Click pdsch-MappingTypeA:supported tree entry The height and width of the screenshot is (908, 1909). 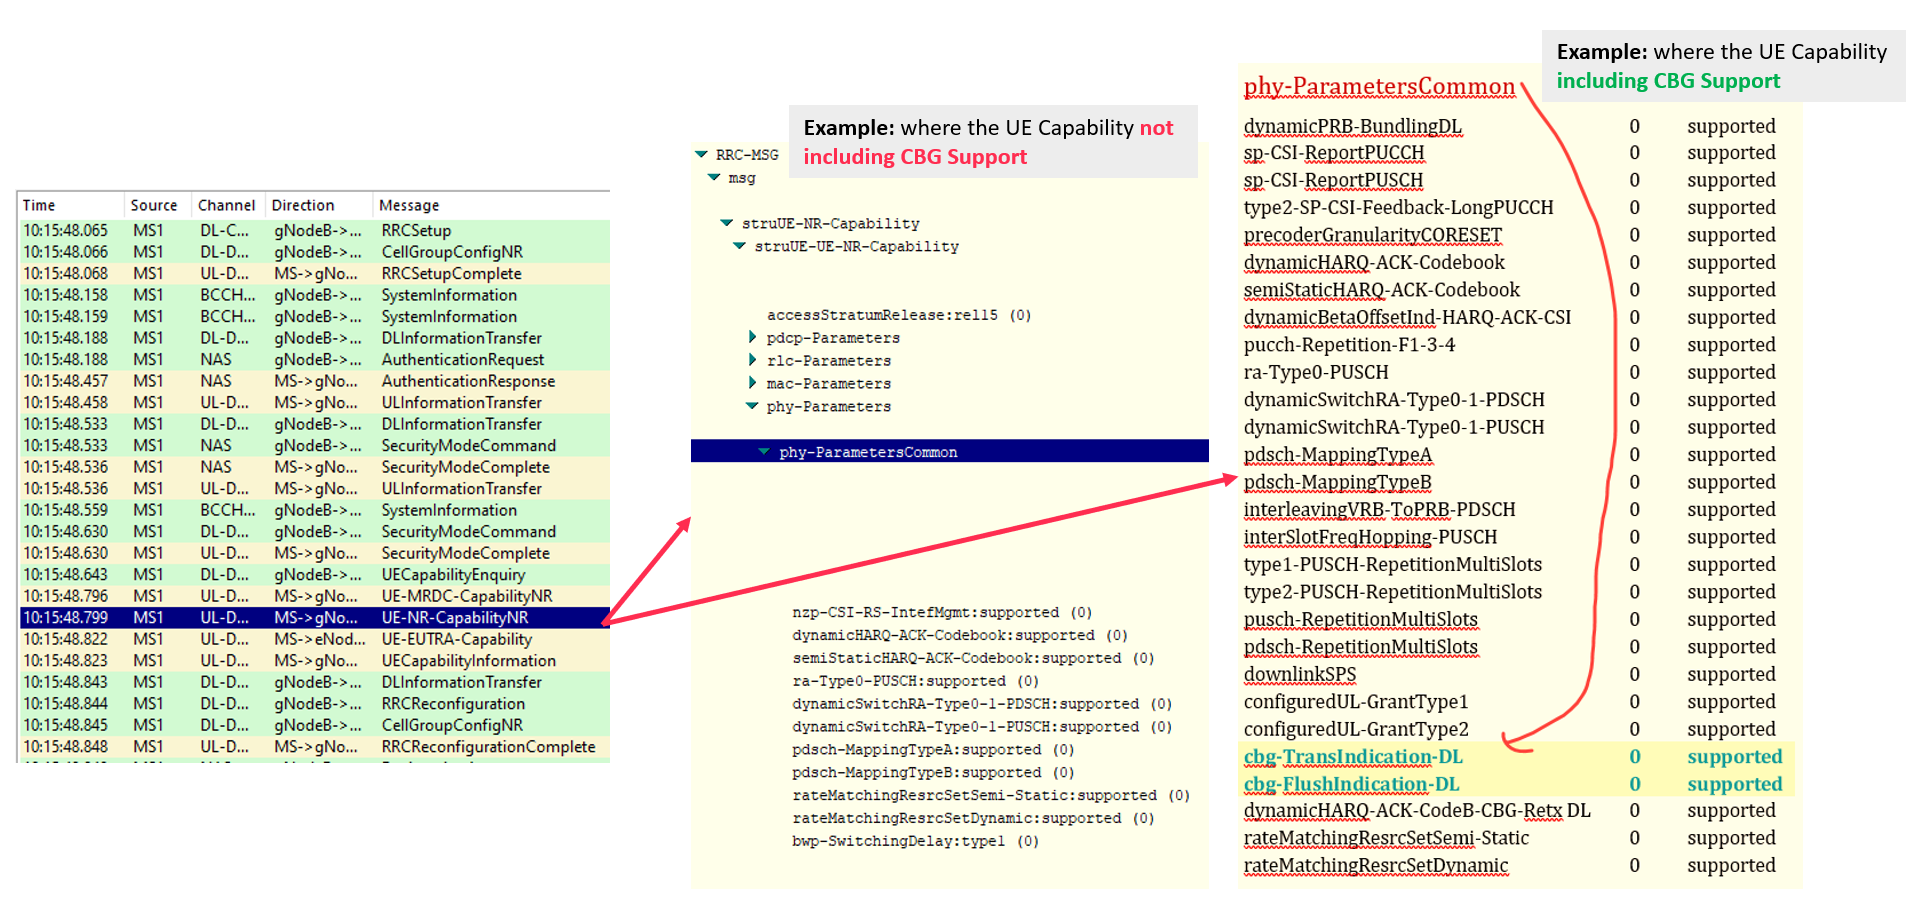(x=933, y=750)
